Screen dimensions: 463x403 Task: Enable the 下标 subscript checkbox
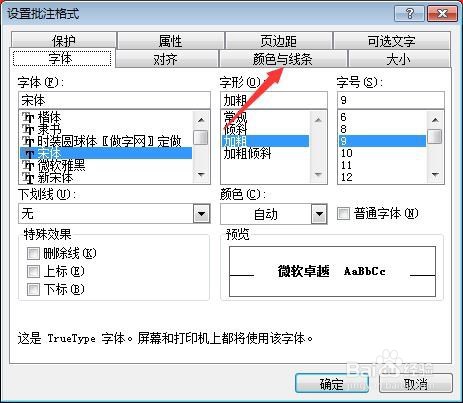(x=33, y=289)
